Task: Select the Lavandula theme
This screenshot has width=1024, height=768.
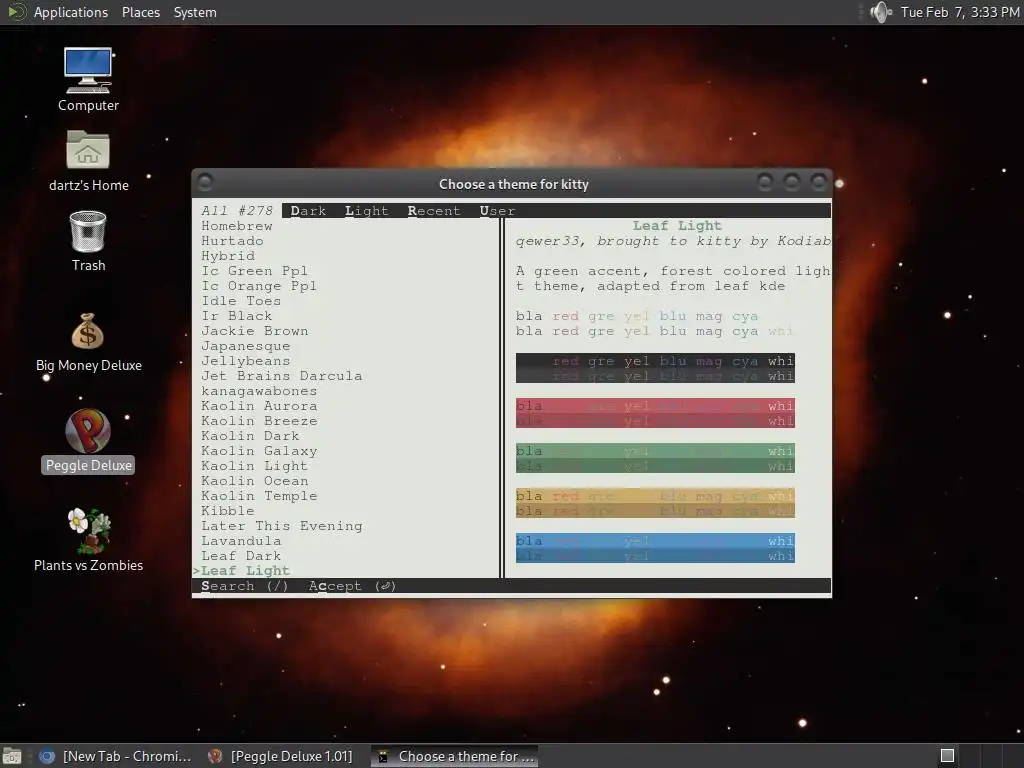Action: tap(241, 541)
